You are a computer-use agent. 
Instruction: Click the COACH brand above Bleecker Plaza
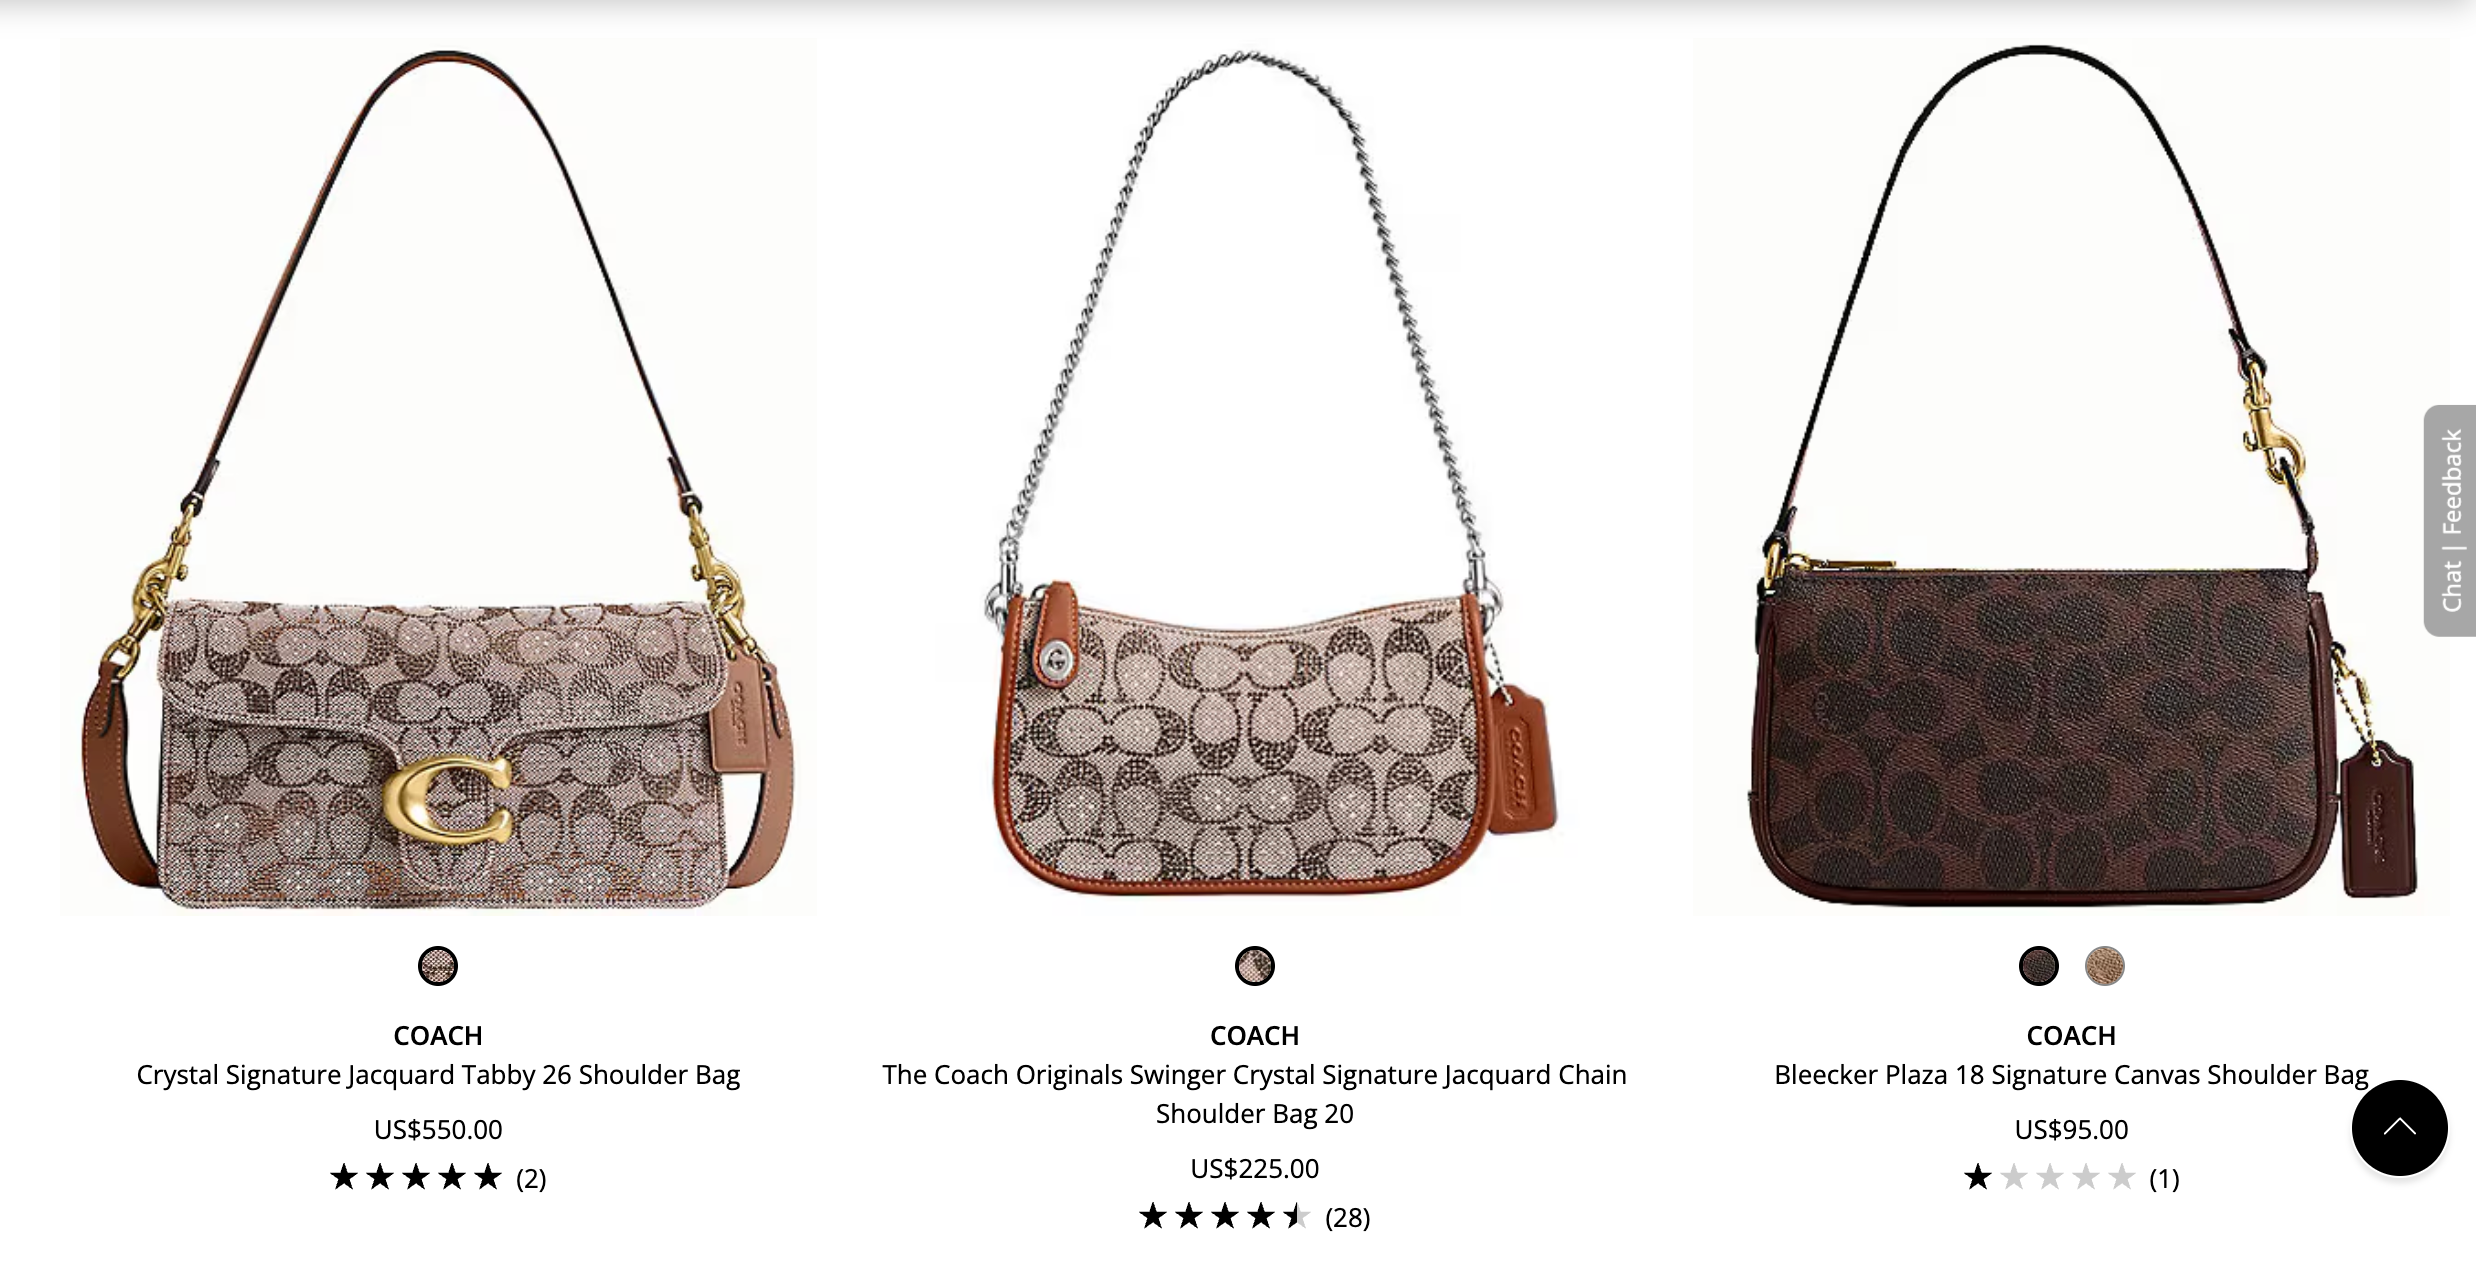point(2071,1036)
